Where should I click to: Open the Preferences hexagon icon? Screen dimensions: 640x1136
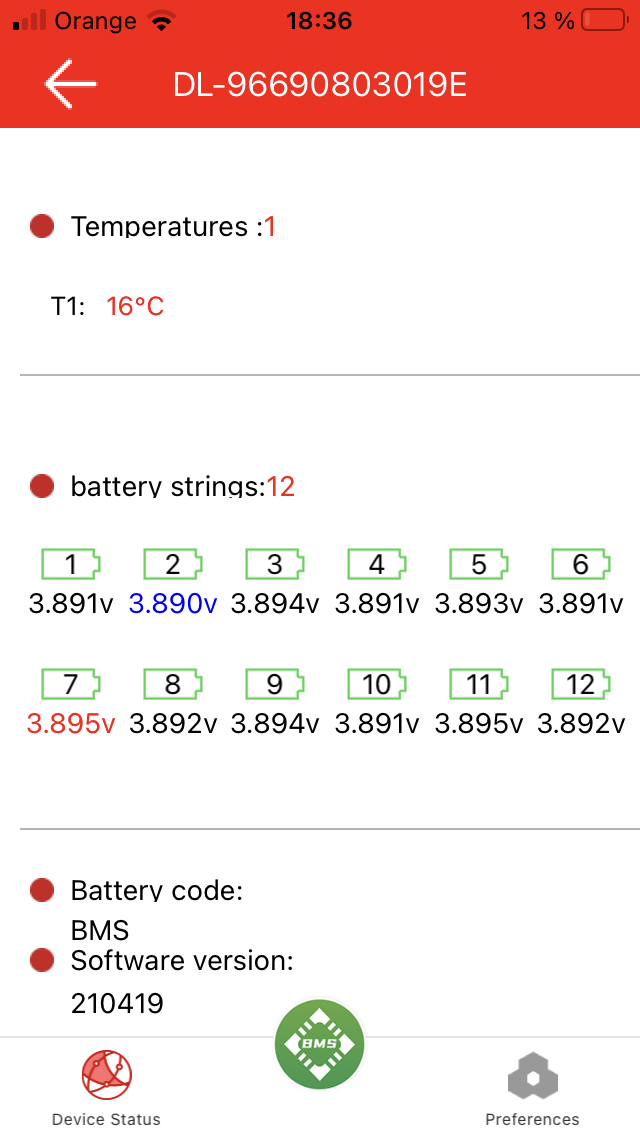532,1078
